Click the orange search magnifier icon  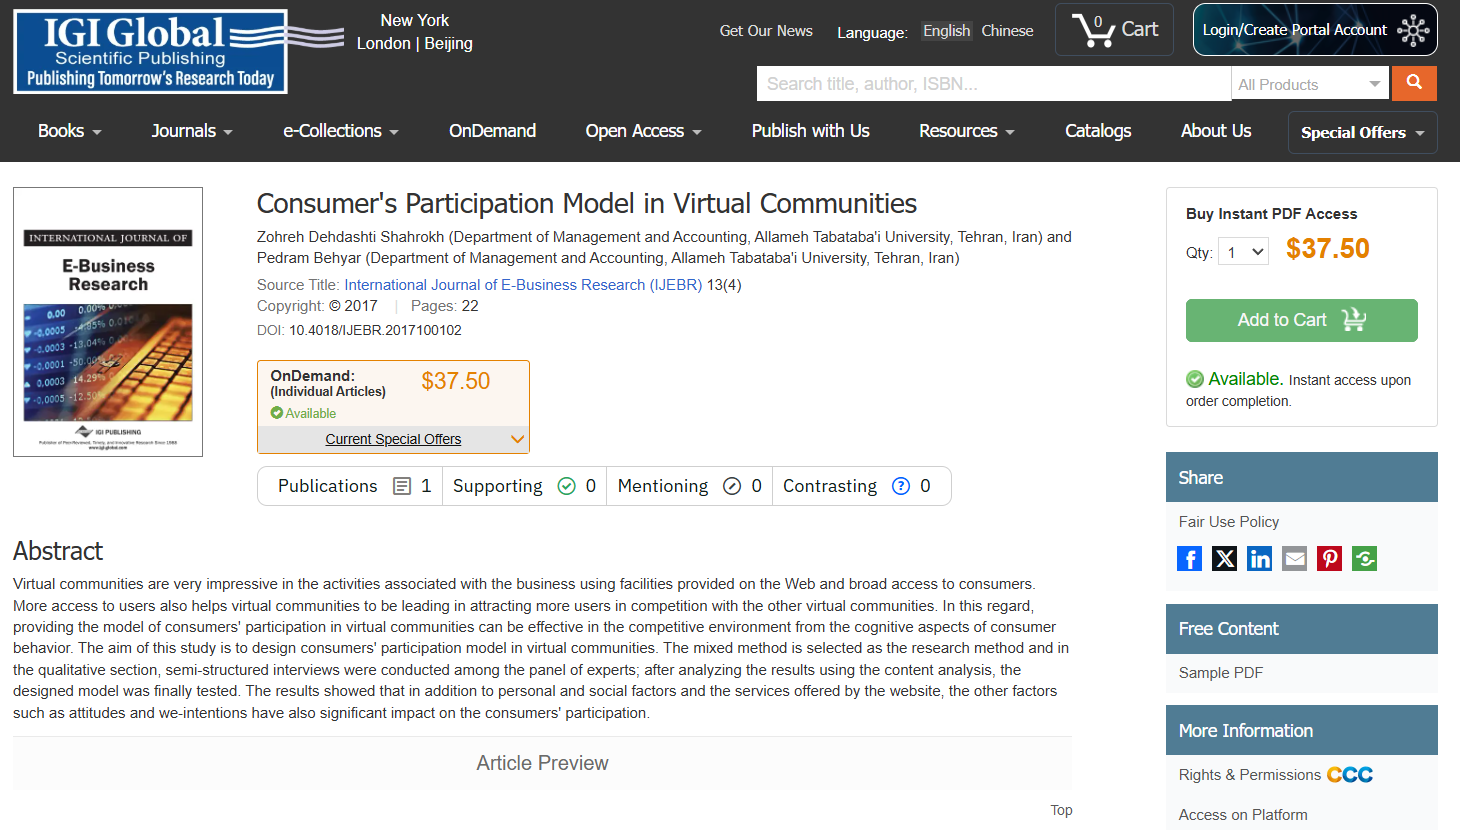point(1413,83)
